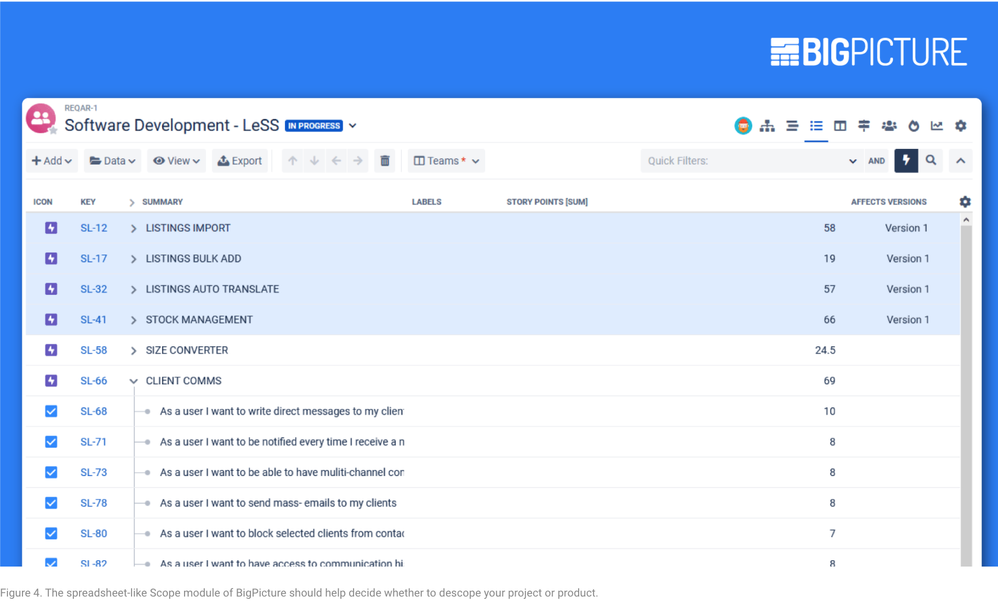Open the user avatar icon
Screen dimensions: 998x607
[743, 125]
